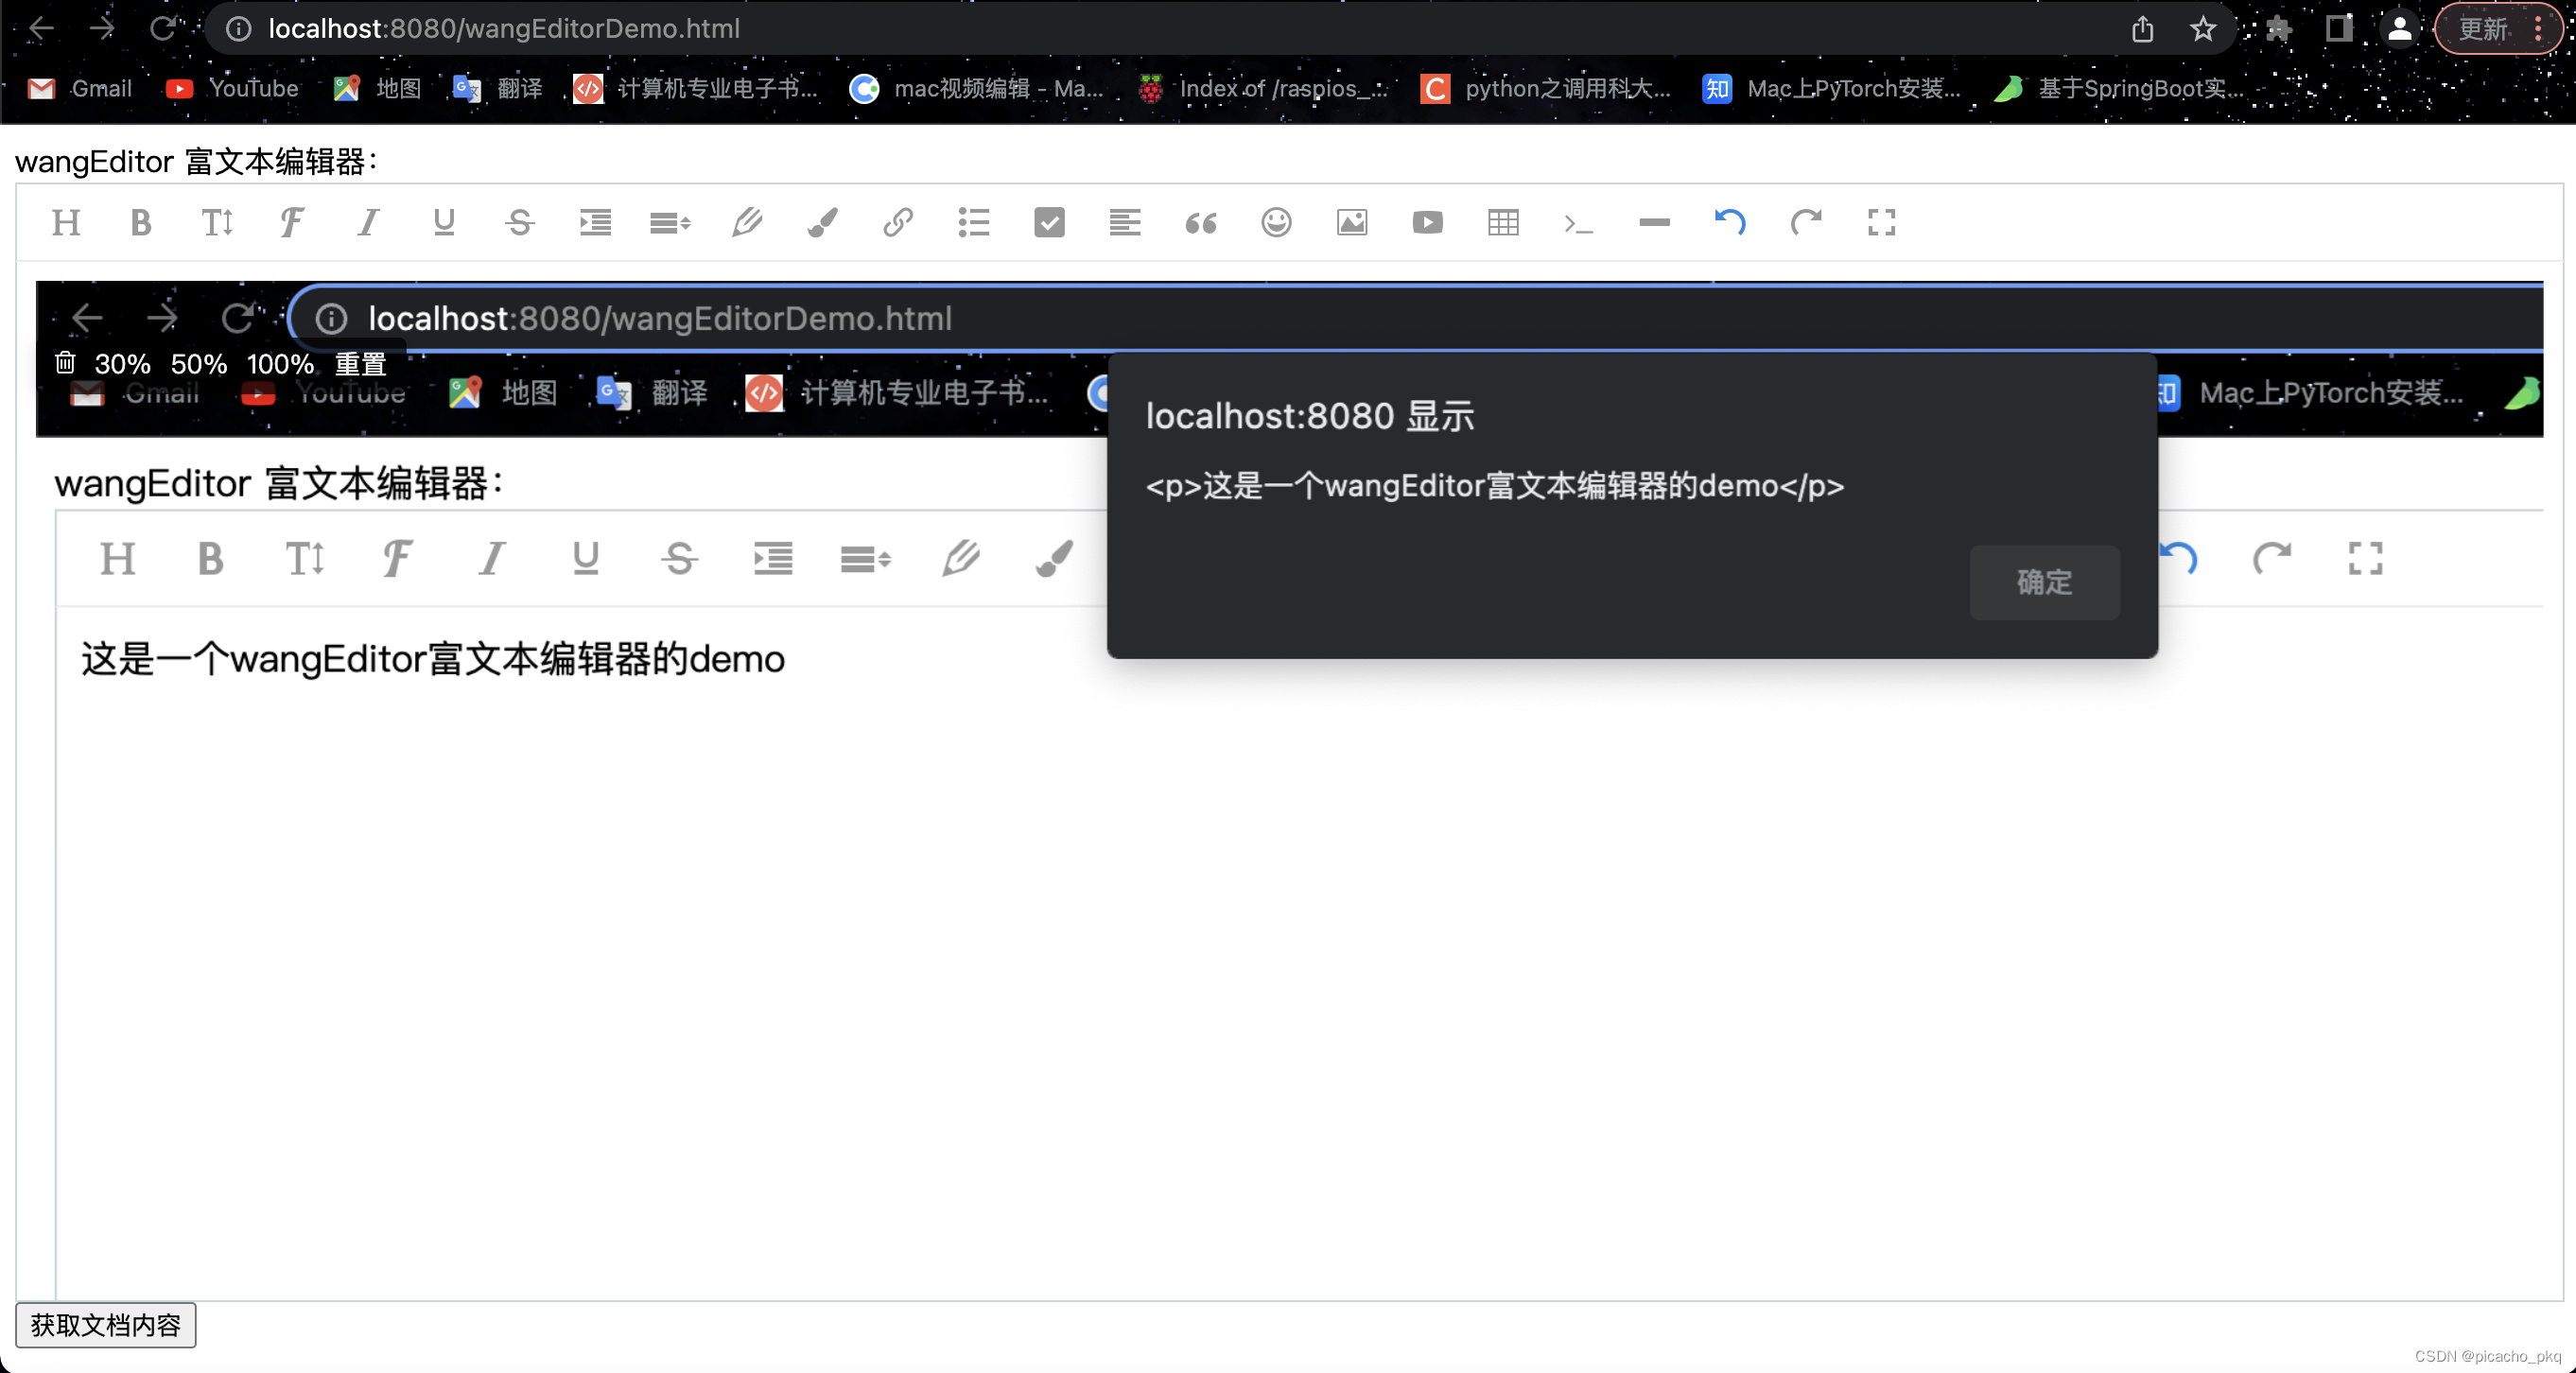Open the Gmail bookmark in the browser bookmarks bar
Screen dimensions: 2576x1373
point(80,89)
